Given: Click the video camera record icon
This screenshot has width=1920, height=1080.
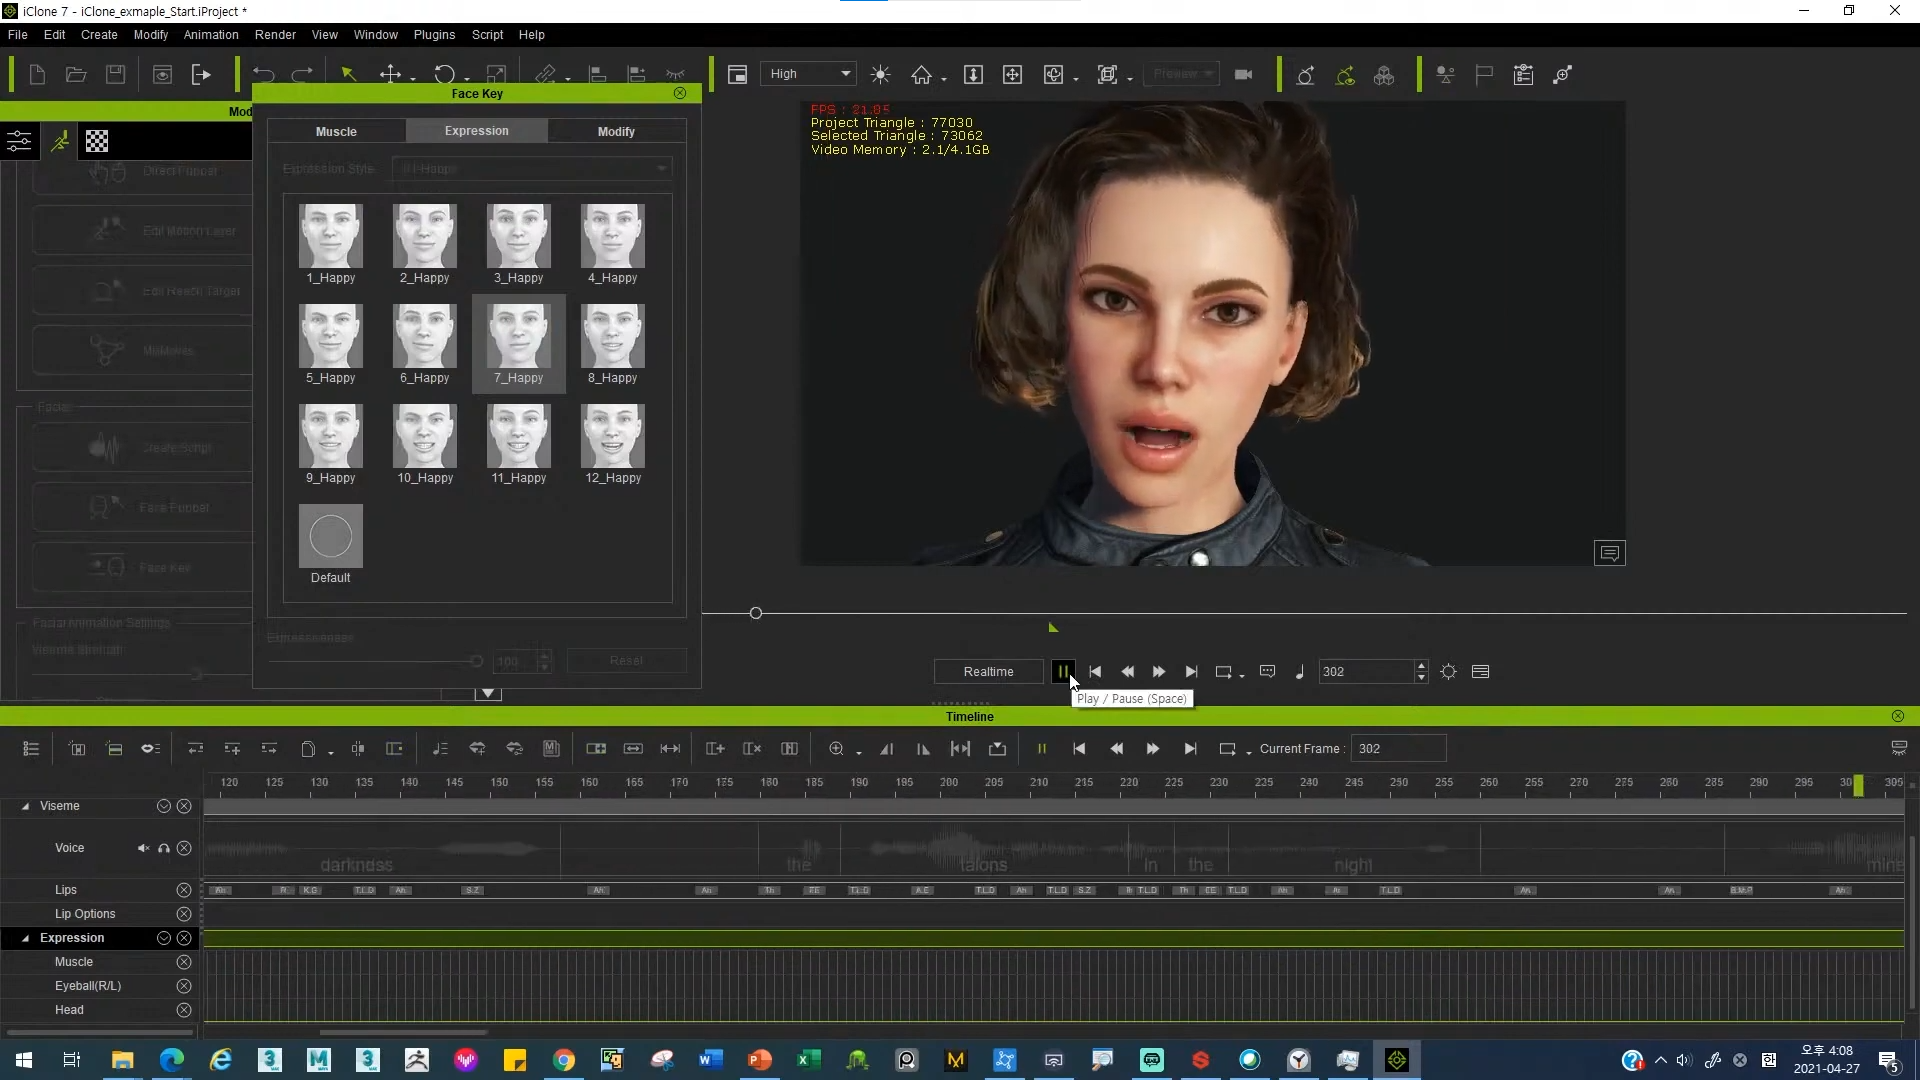Looking at the screenshot, I should point(1243,75).
